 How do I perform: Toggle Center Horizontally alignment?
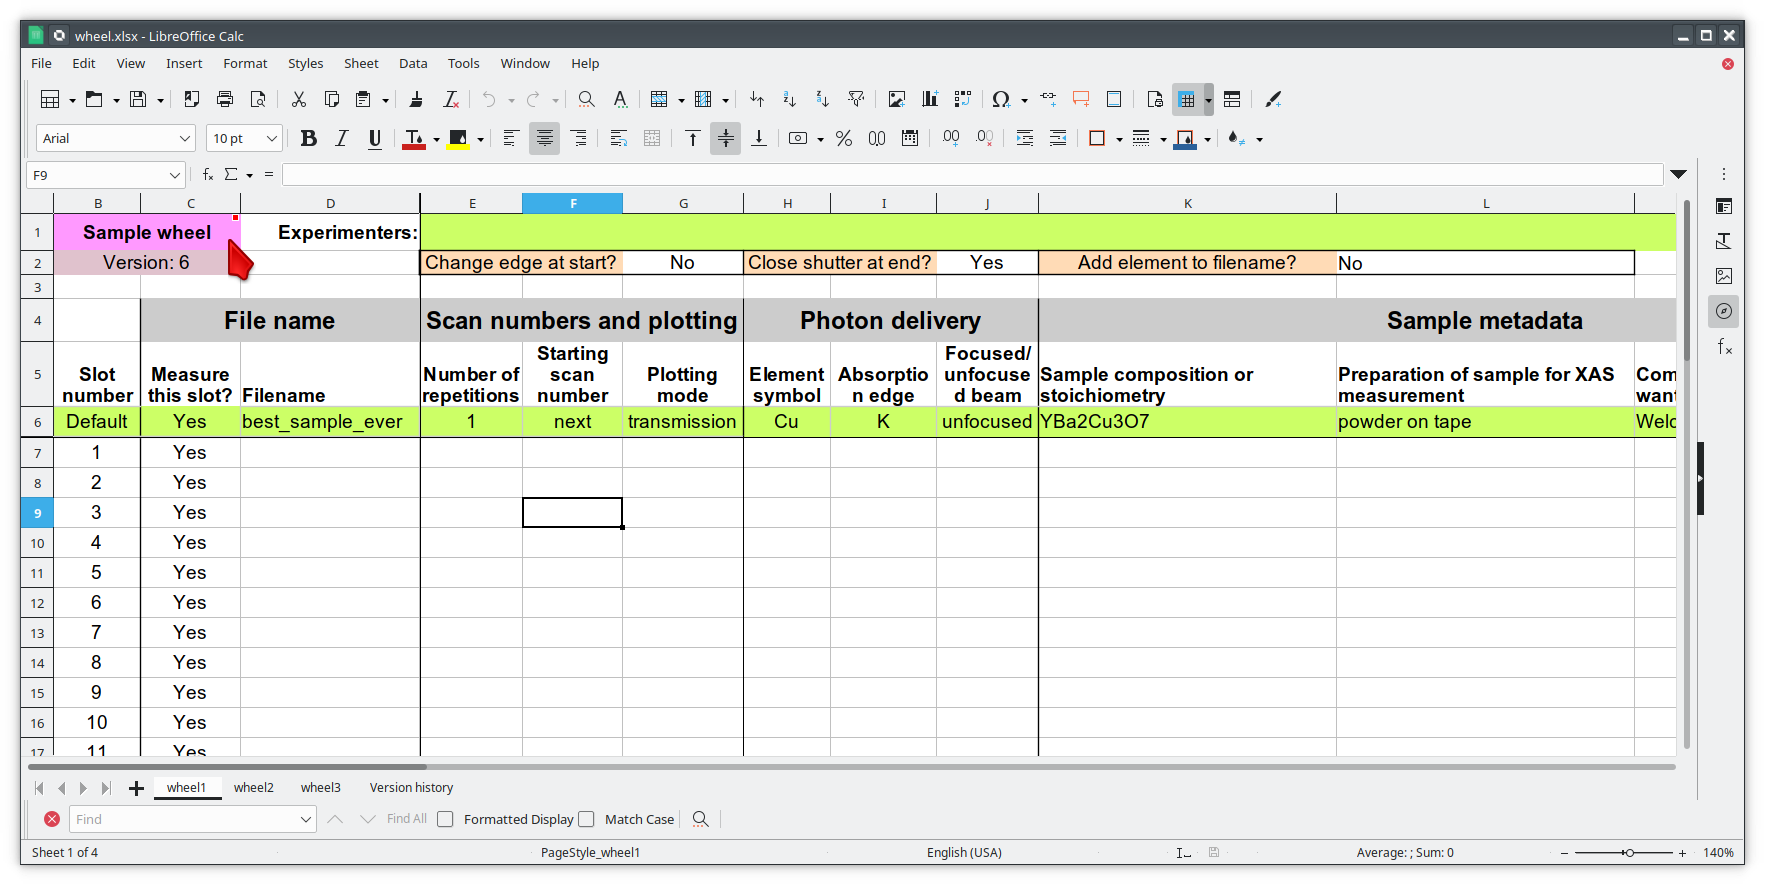tap(545, 138)
